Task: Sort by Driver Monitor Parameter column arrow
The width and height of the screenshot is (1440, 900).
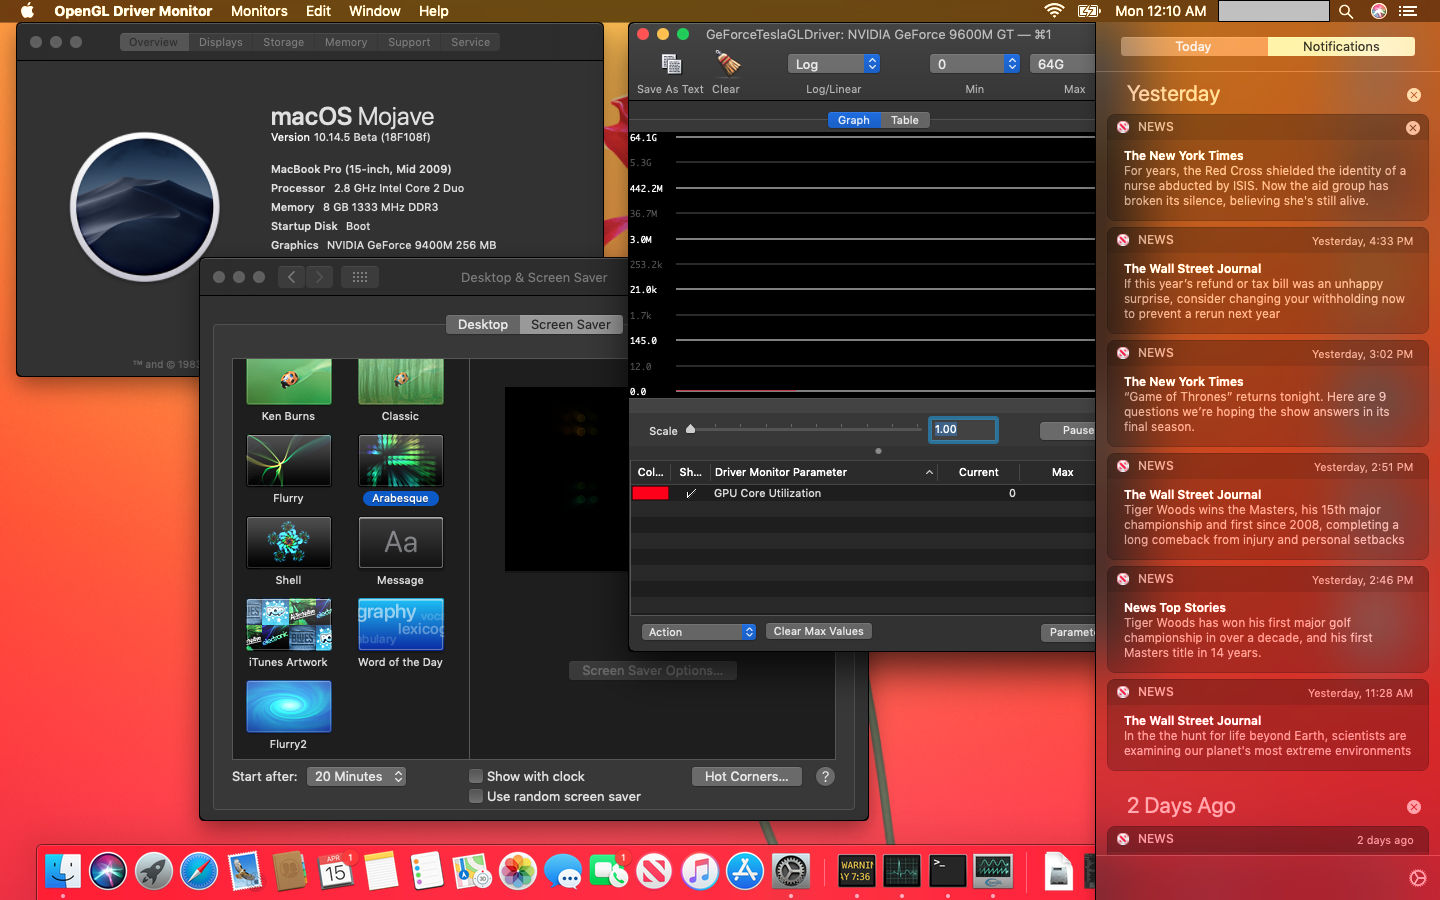Action: click(929, 472)
